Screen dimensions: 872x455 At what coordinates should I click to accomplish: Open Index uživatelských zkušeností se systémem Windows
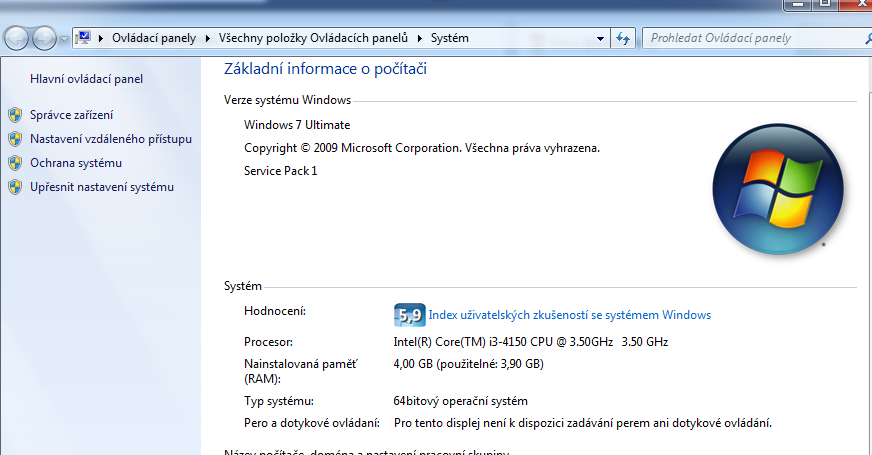click(569, 315)
